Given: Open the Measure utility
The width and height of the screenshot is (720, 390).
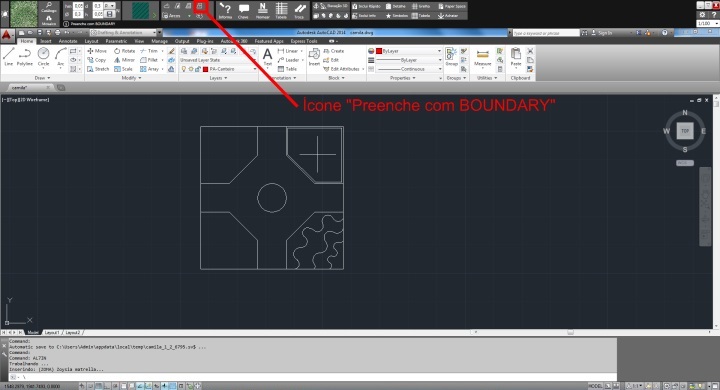Looking at the screenshot, I should click(x=483, y=58).
